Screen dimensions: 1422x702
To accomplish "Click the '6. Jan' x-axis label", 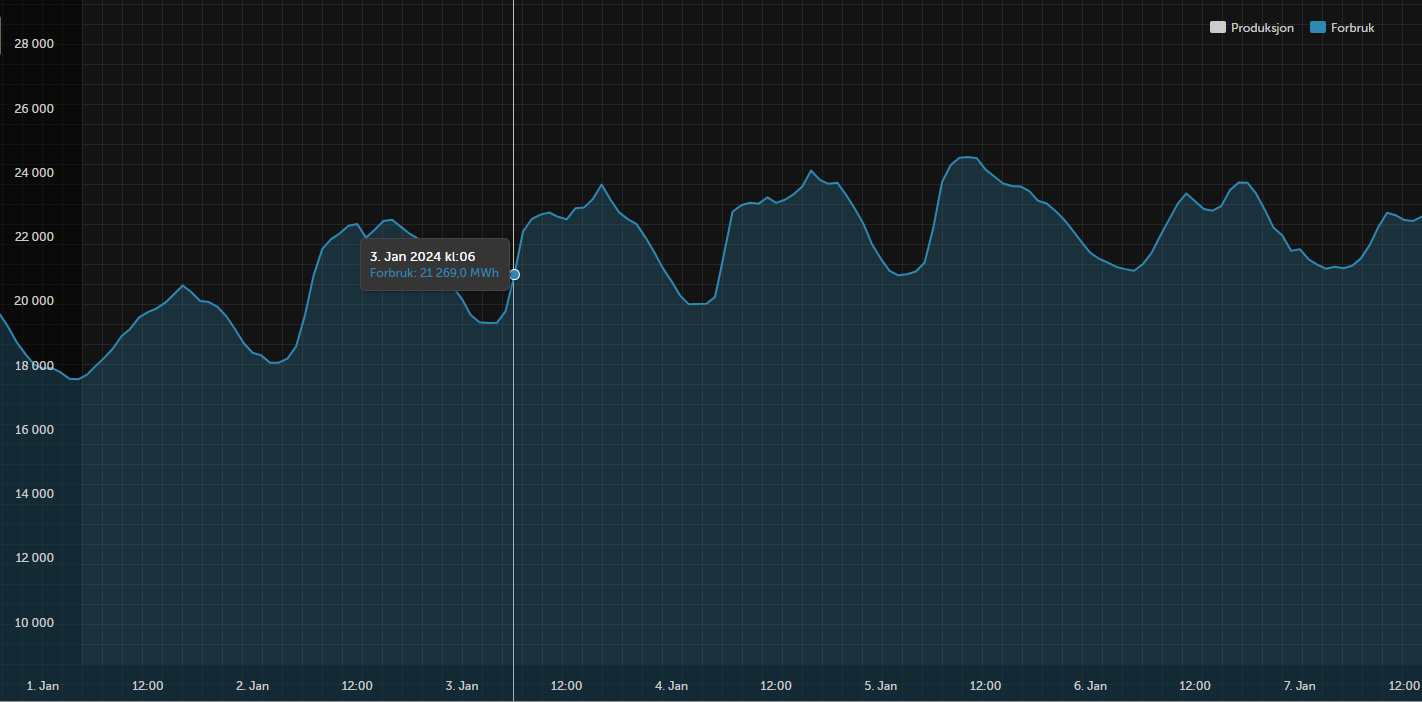I will point(1090,686).
